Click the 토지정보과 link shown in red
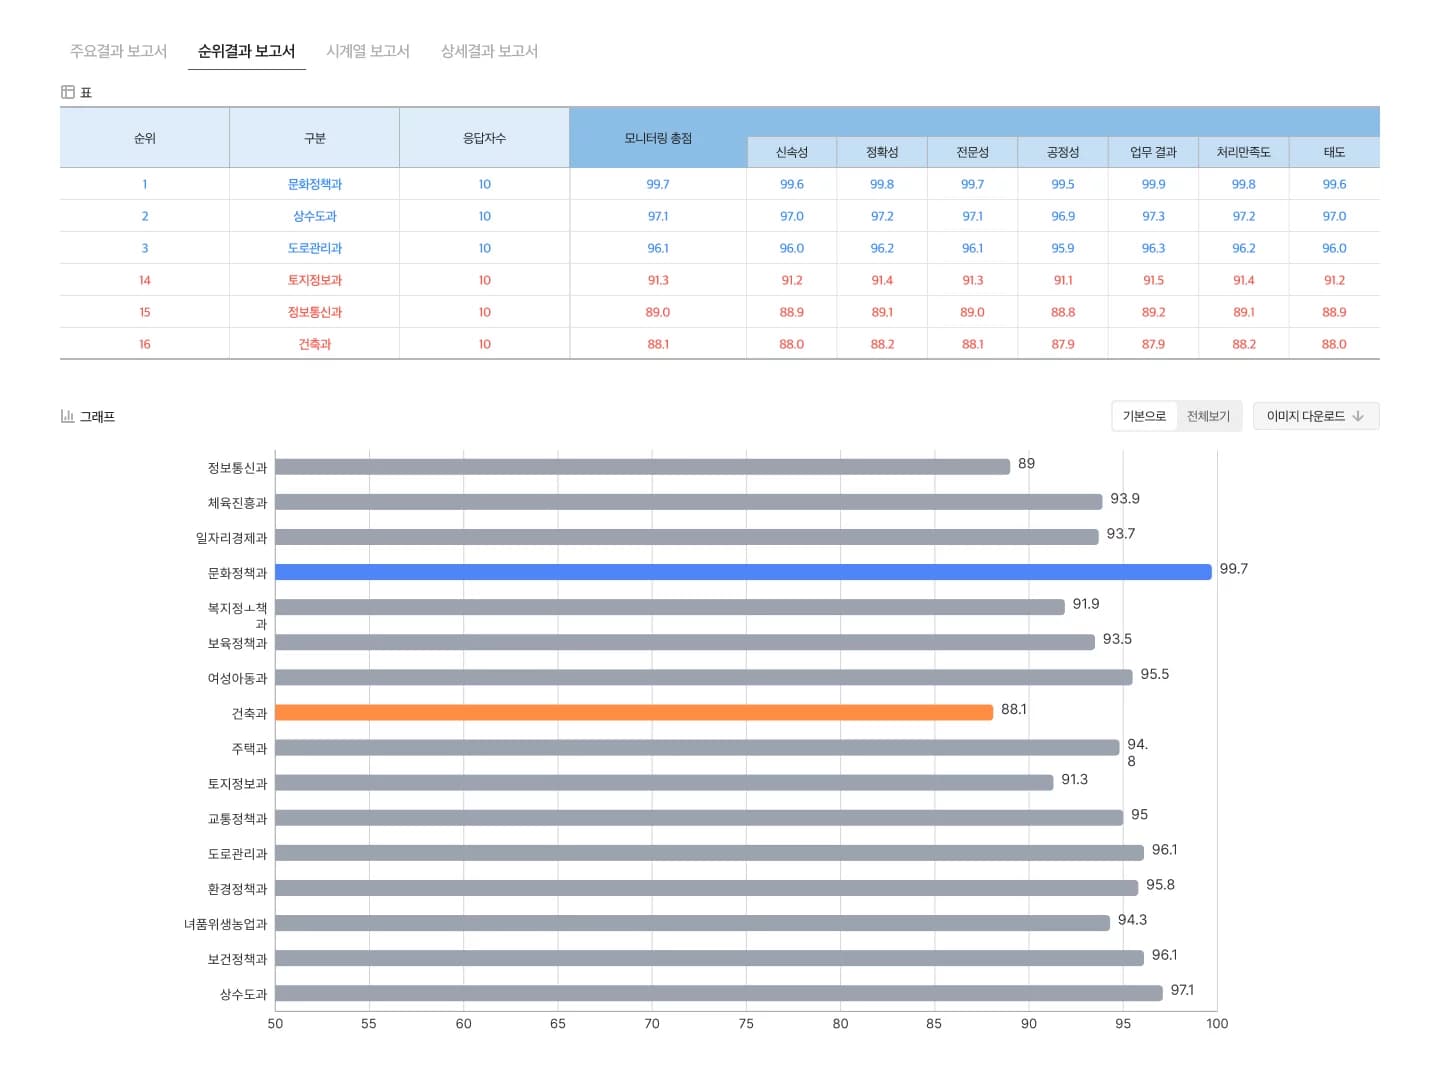Screen dimensions: 1440x1076 pos(314,280)
